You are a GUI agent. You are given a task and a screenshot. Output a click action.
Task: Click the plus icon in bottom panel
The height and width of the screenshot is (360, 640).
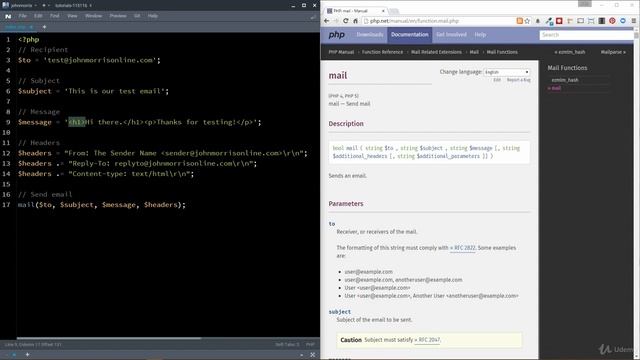click(27, 355)
